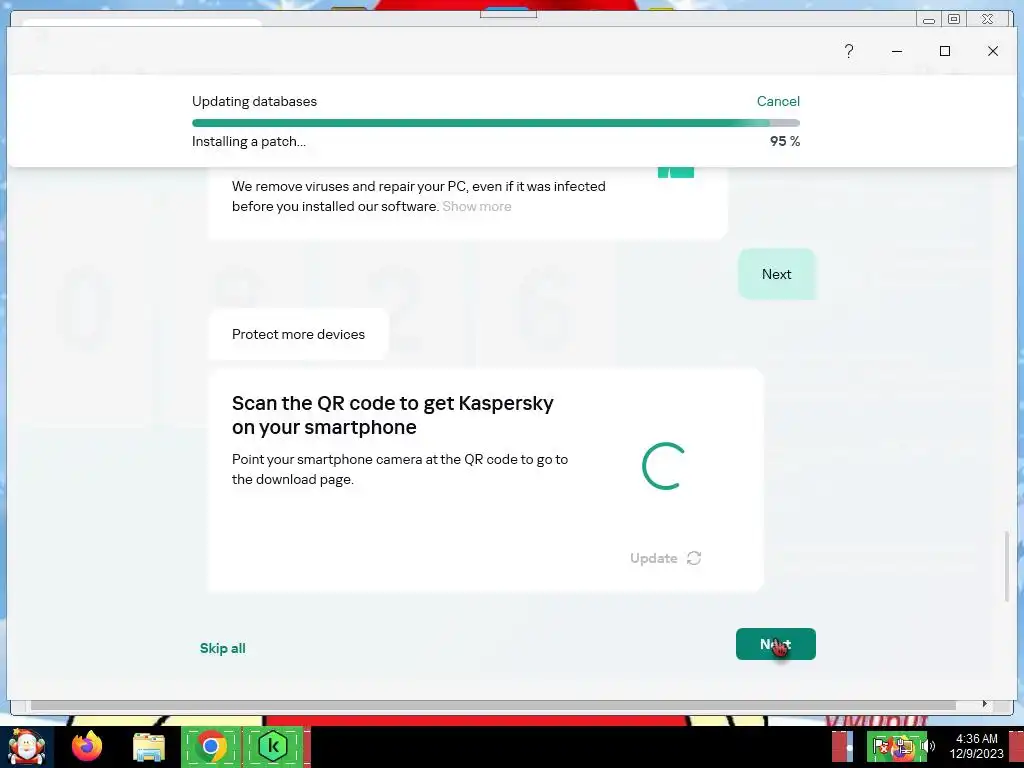Launch Firefox from the taskbar
The image size is (1024, 768).
coord(87,746)
